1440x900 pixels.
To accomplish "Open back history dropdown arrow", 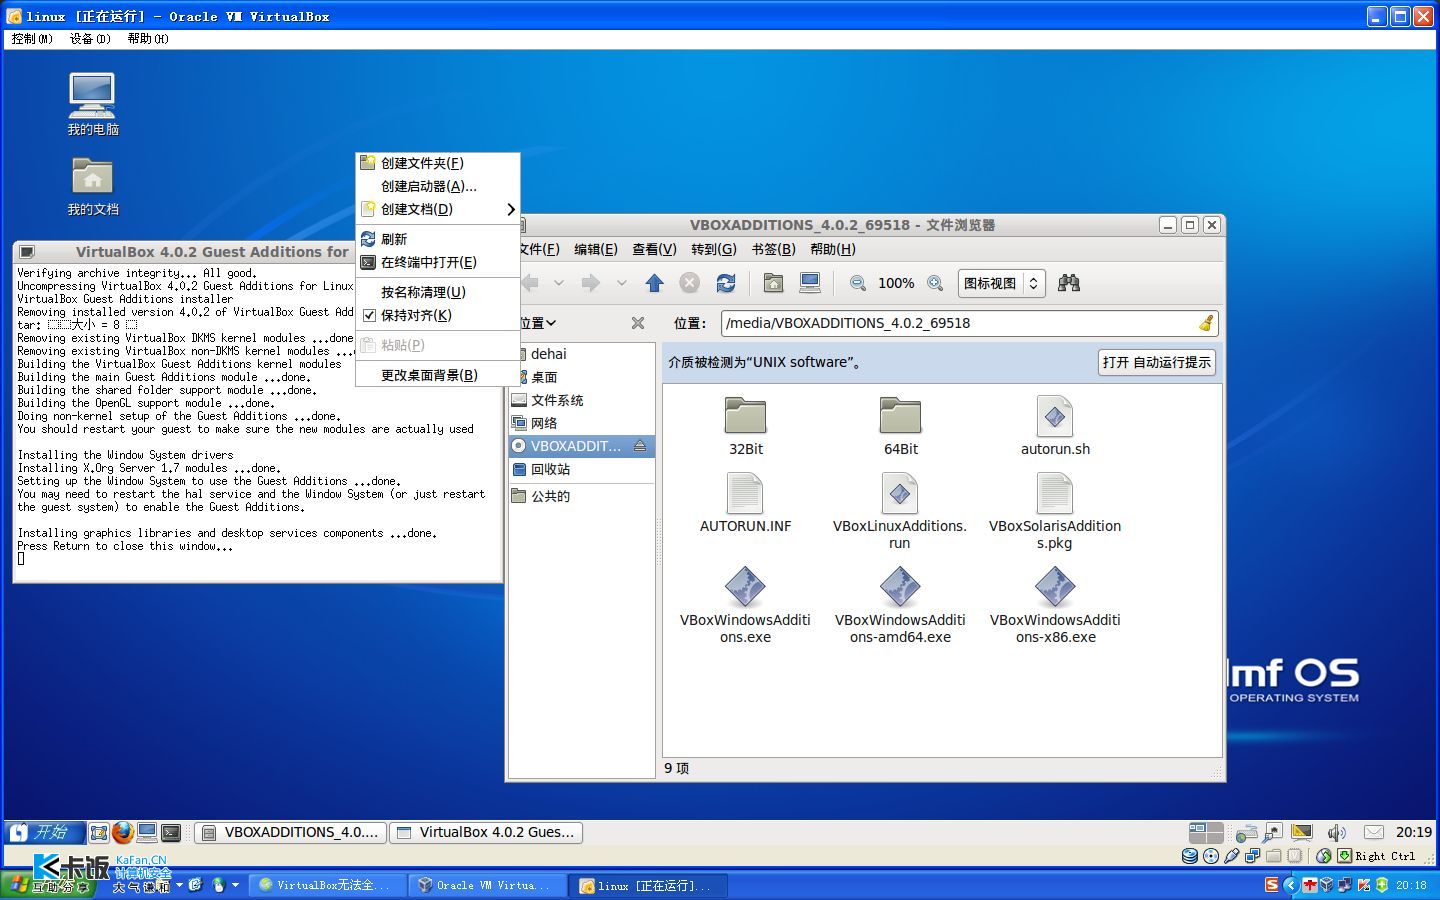I will coord(559,284).
